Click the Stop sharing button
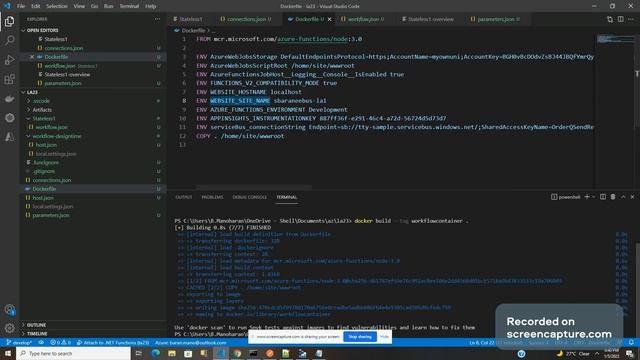 pyautogui.click(x=360, y=337)
